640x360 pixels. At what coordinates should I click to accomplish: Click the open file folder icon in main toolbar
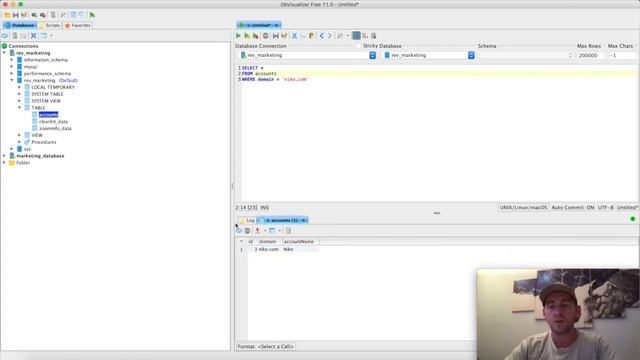(7, 15)
